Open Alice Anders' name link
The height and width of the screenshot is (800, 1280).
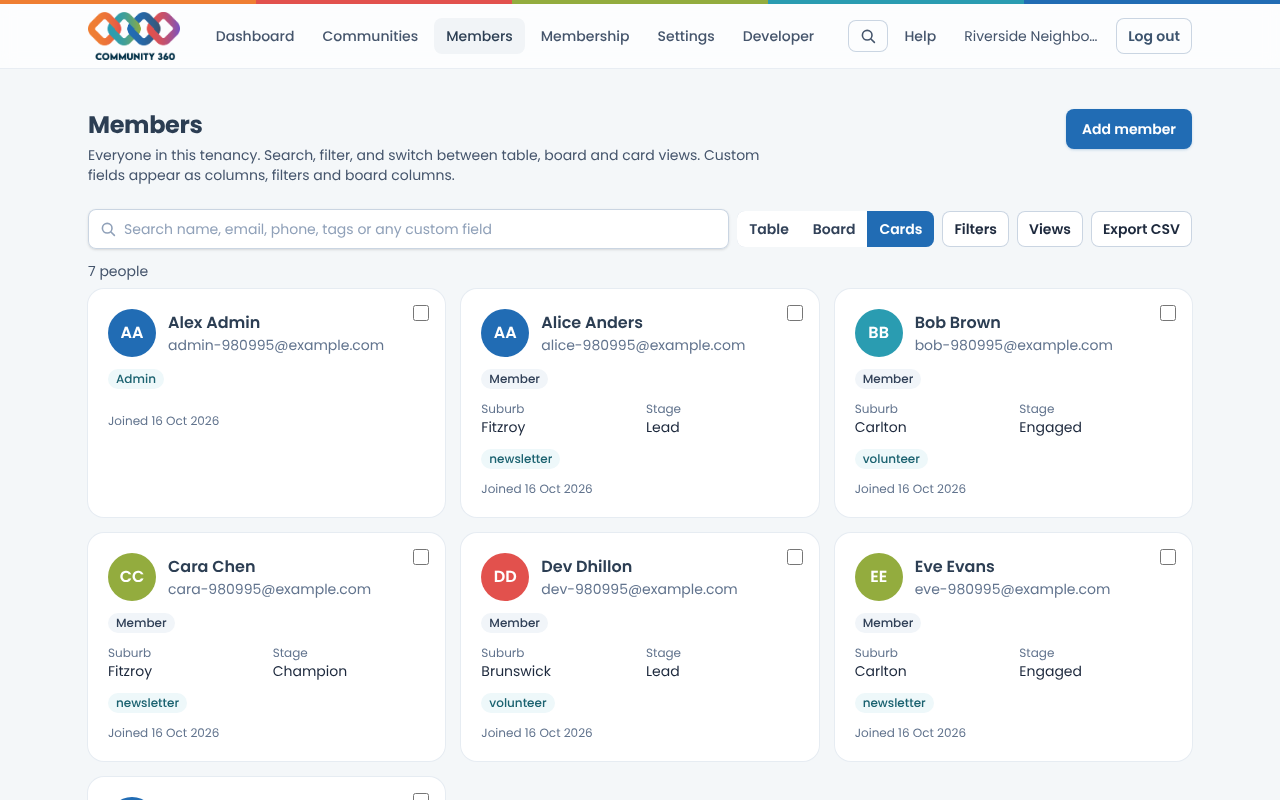592,322
